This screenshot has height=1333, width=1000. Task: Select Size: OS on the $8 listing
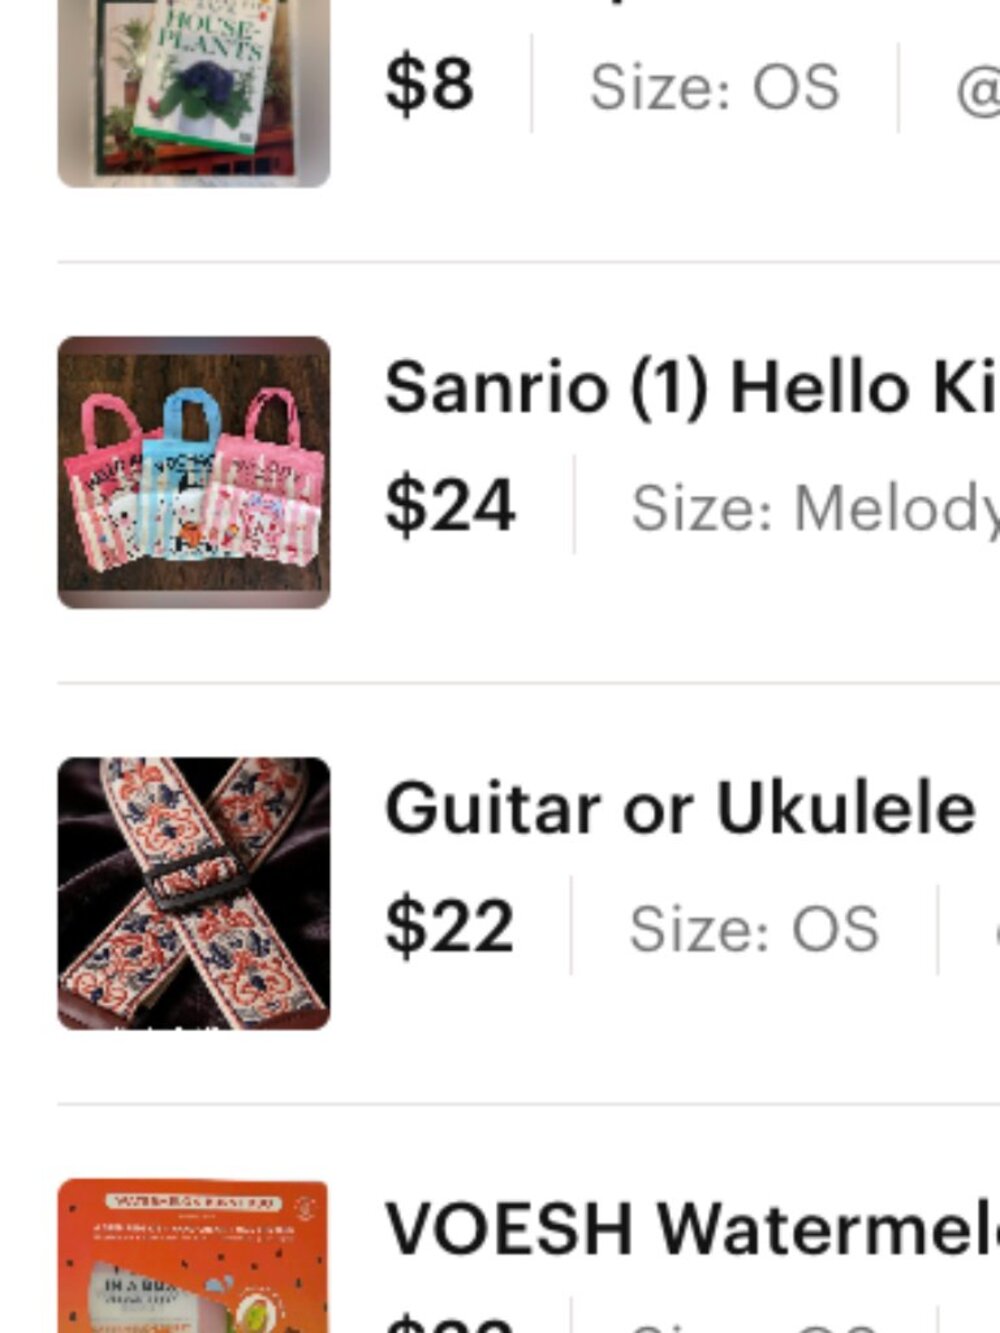[x=714, y=87]
